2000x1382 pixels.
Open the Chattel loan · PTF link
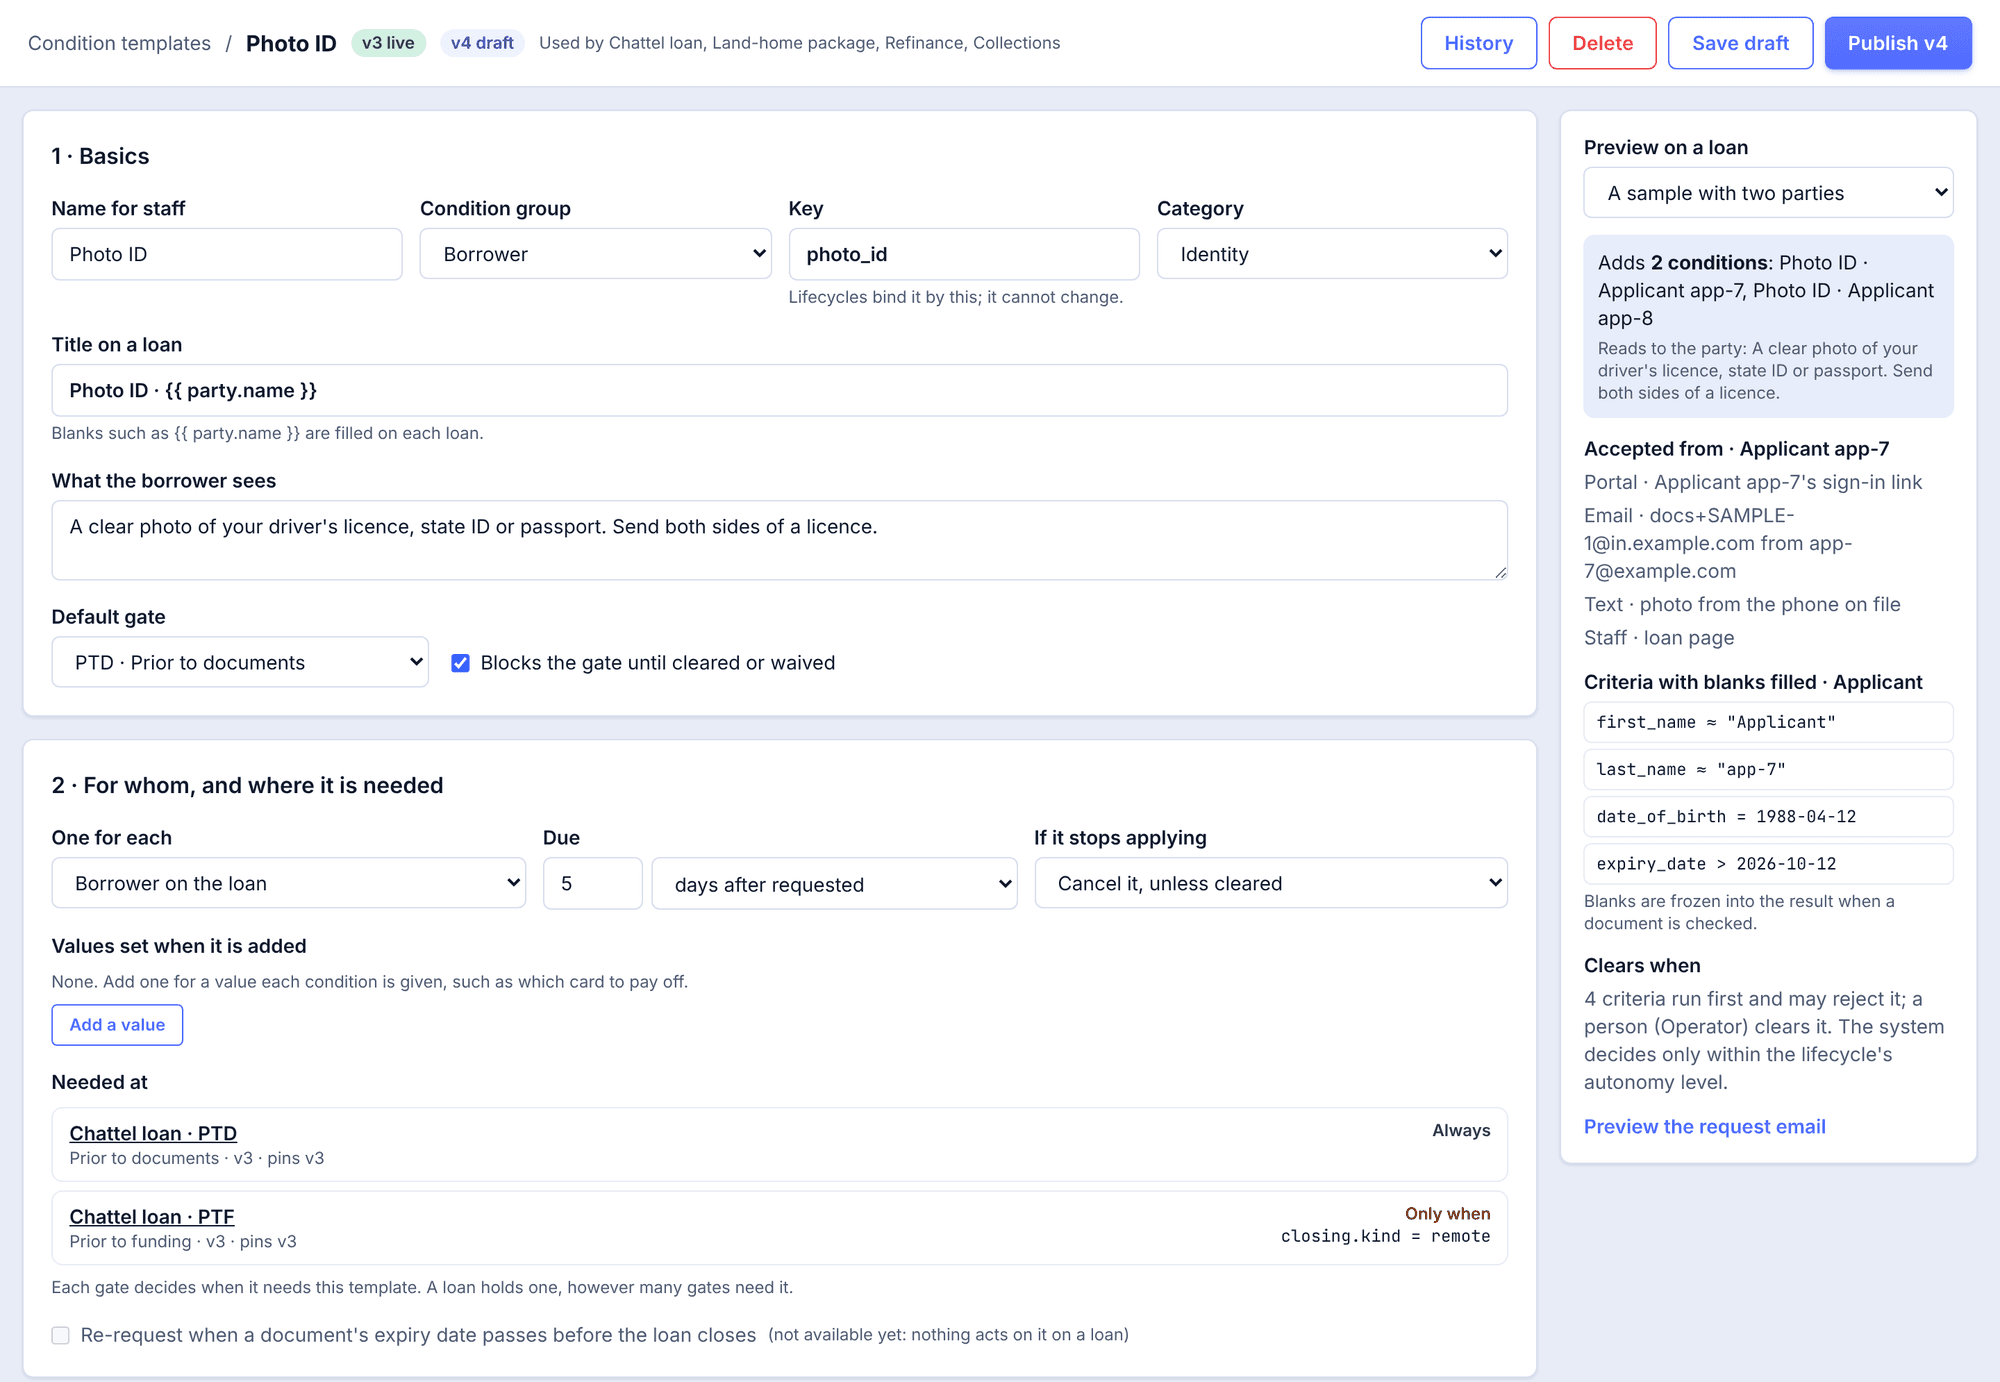(152, 1216)
